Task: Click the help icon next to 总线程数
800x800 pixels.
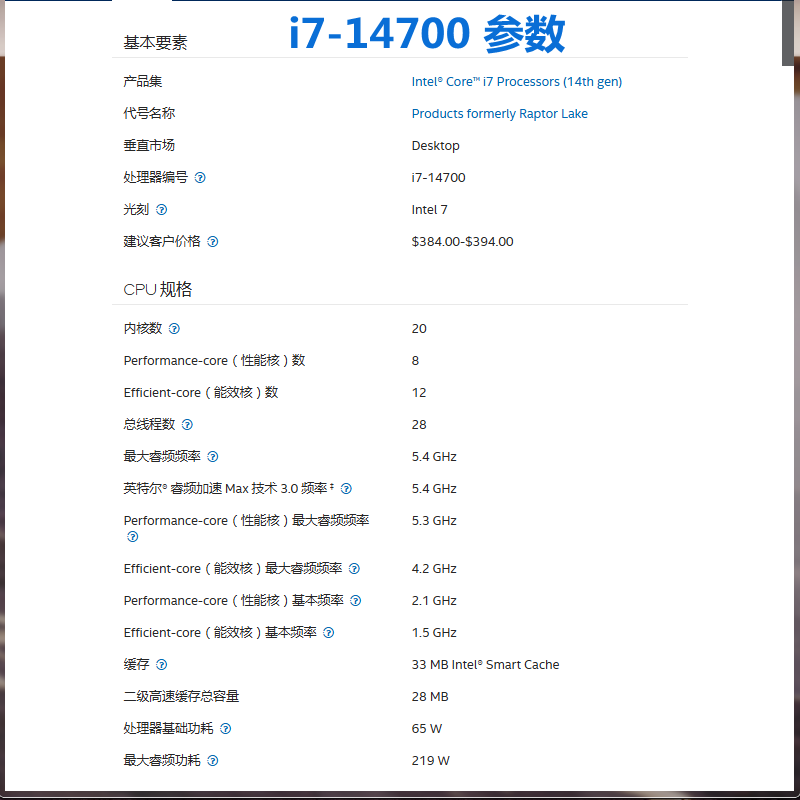Action: pos(187,424)
